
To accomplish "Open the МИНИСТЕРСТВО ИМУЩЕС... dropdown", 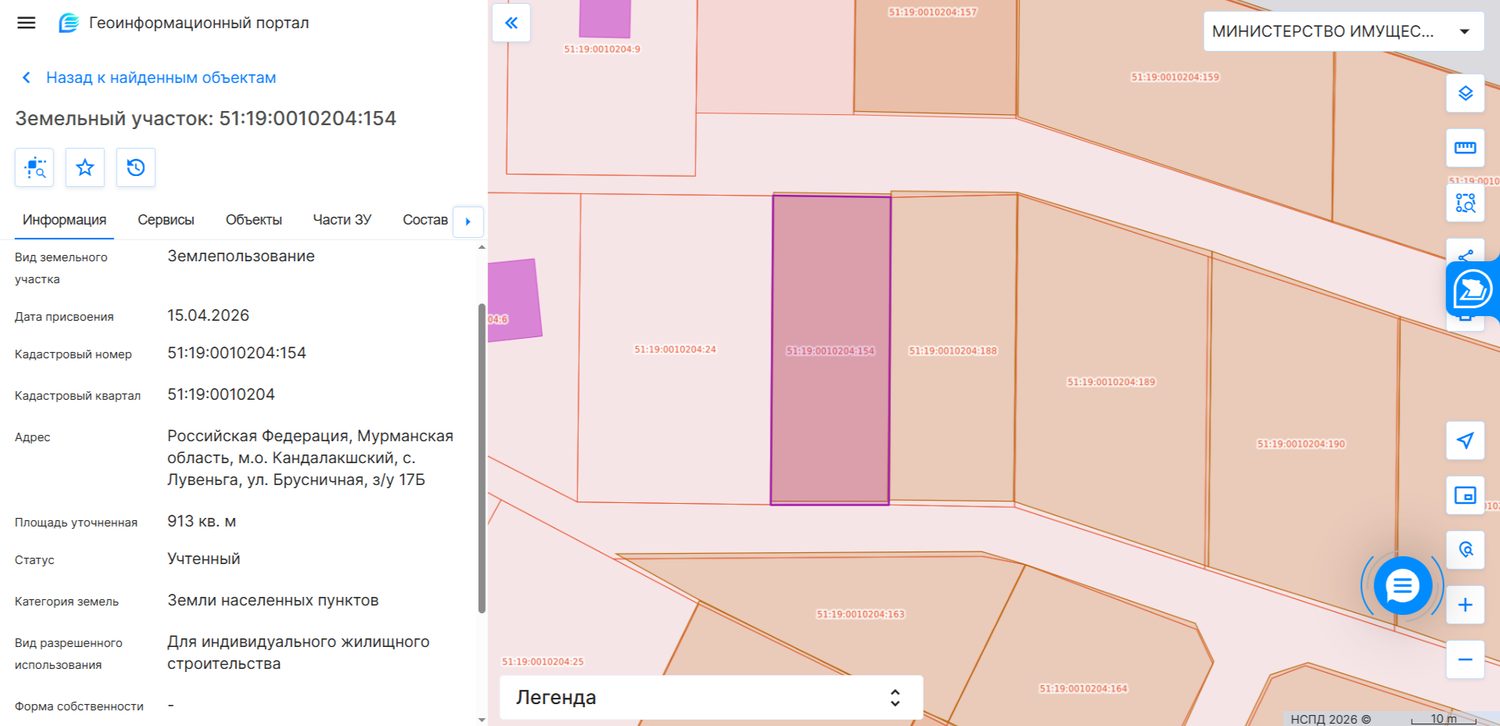I will pos(1343,31).
